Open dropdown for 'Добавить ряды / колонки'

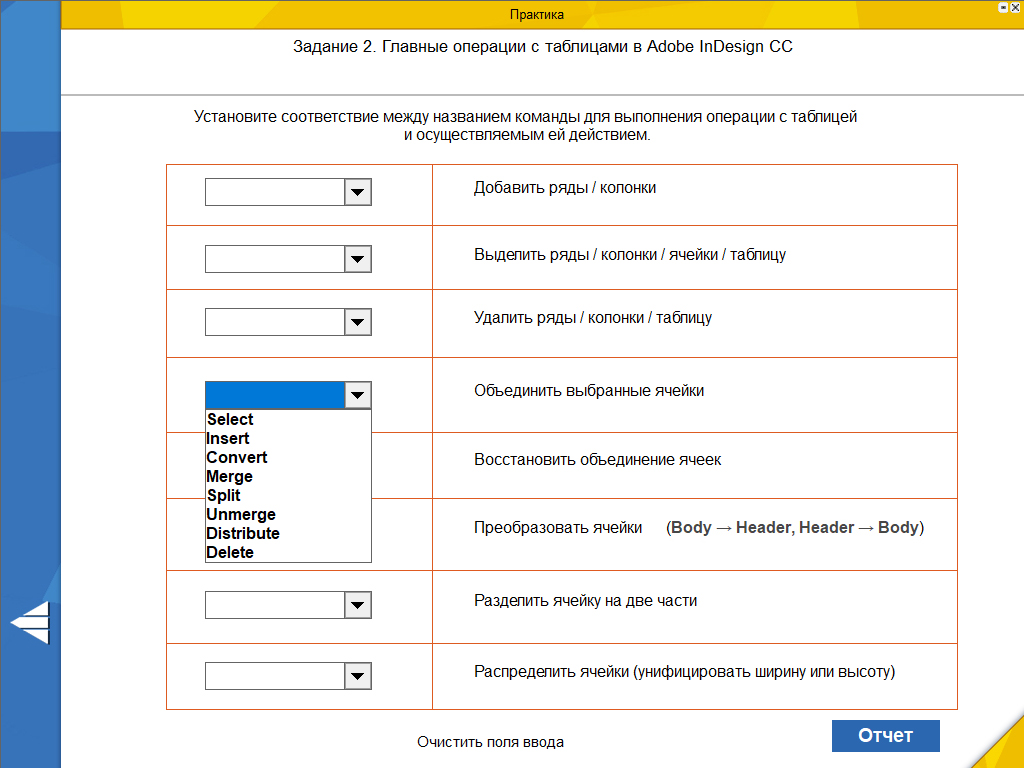(357, 192)
